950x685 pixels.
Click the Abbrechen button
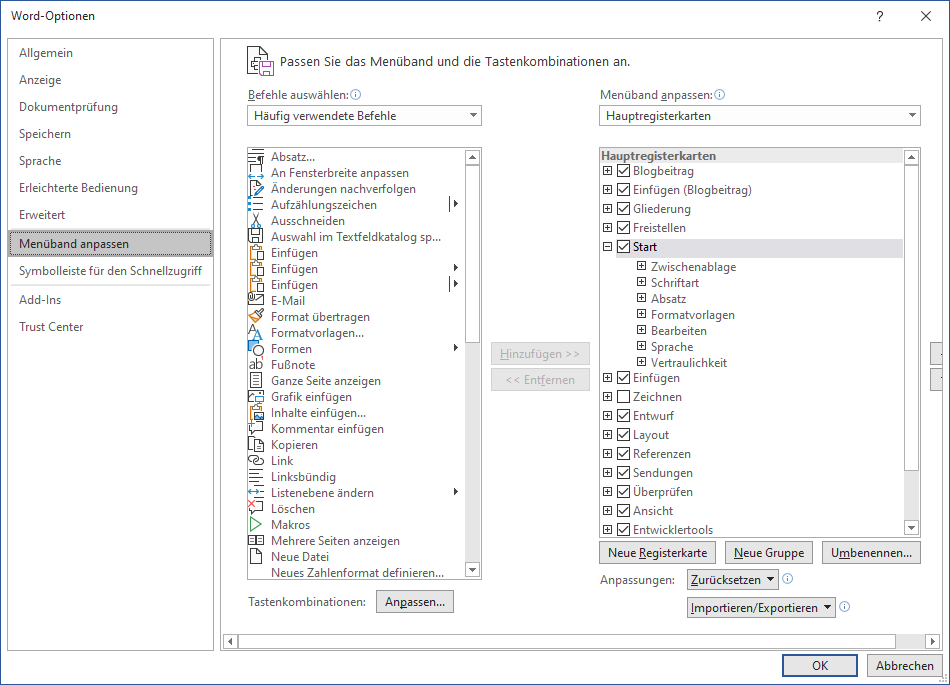point(905,666)
